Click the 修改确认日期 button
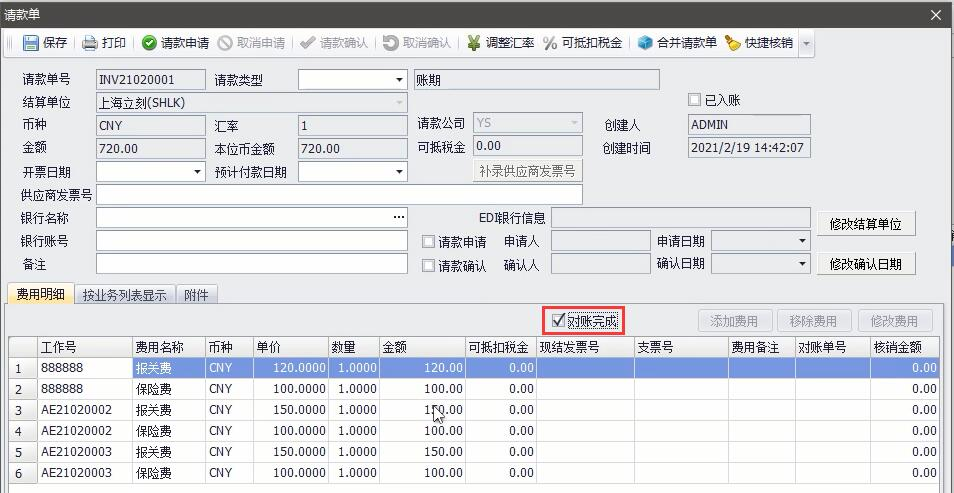 [865, 264]
